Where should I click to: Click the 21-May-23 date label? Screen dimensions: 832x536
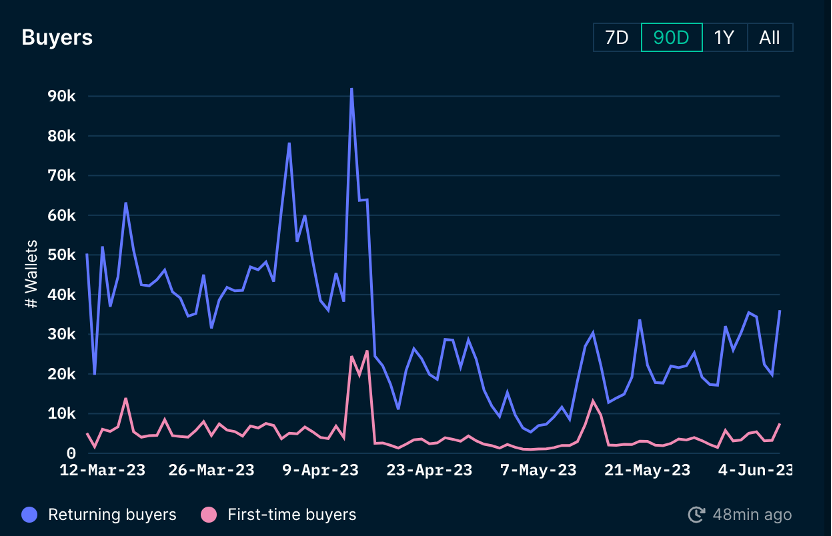tap(647, 470)
